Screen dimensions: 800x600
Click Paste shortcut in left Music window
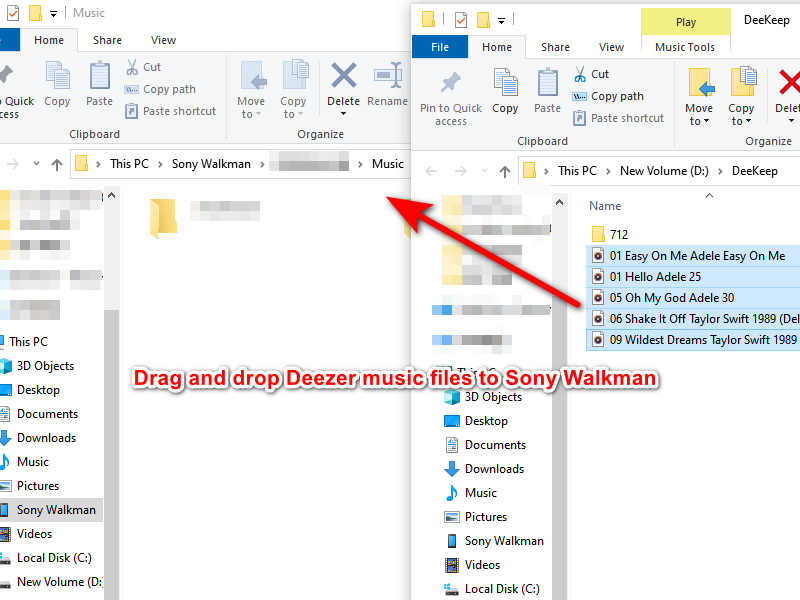click(x=171, y=111)
